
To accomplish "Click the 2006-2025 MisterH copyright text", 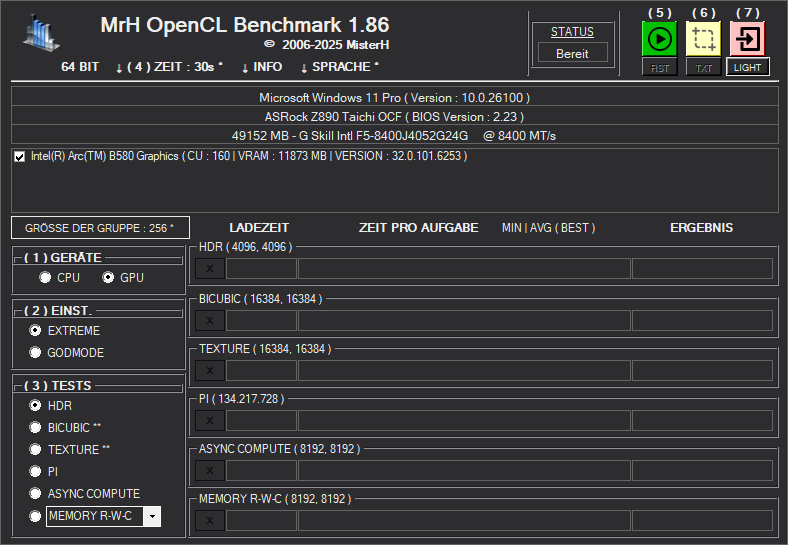I will click(327, 45).
